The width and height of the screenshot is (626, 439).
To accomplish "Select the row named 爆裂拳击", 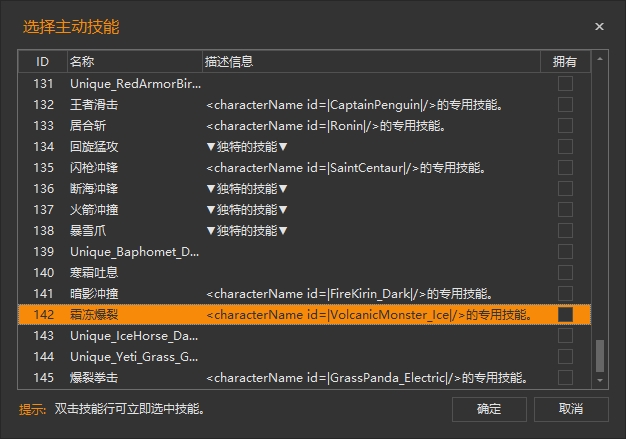I will 305,378.
